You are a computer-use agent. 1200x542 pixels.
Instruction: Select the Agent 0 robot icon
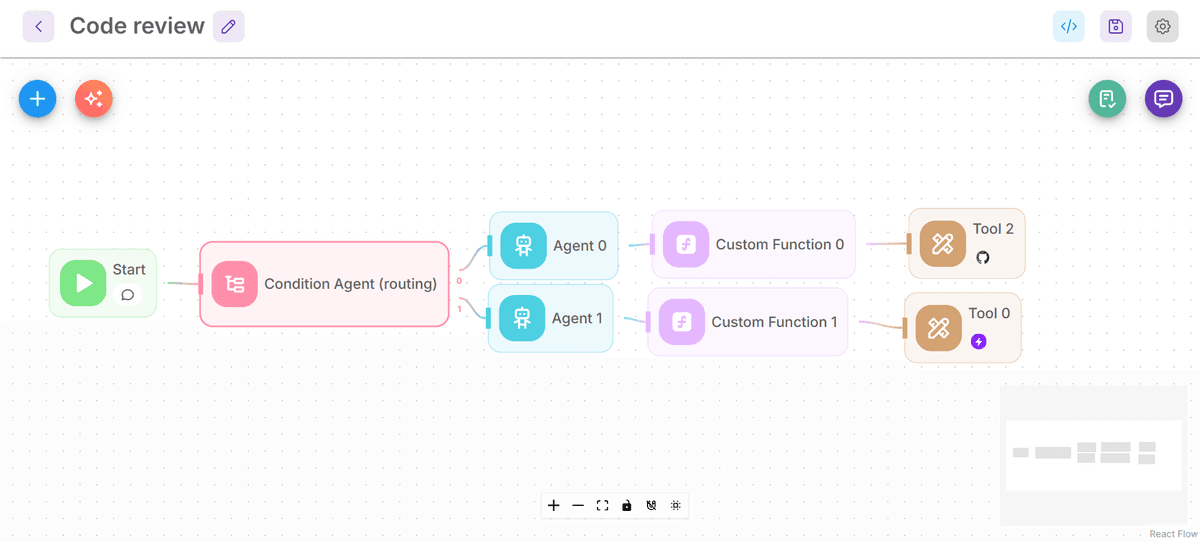pyautogui.click(x=523, y=245)
